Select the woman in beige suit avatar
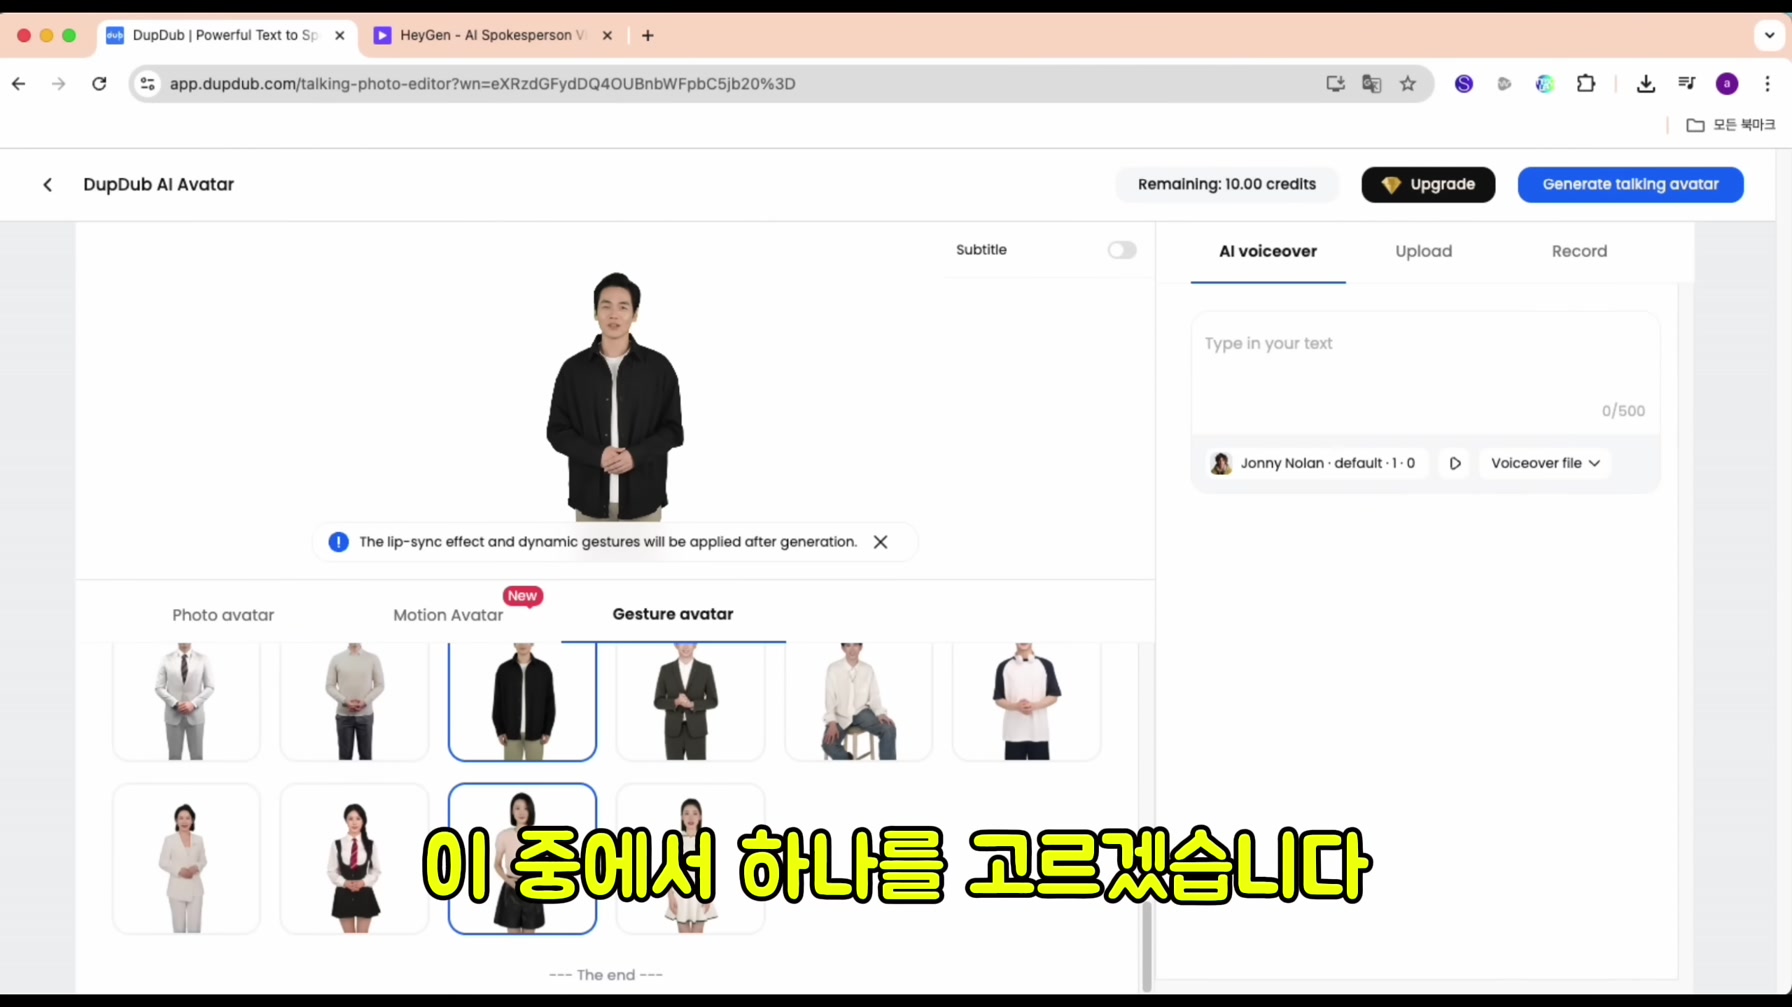 [186, 859]
